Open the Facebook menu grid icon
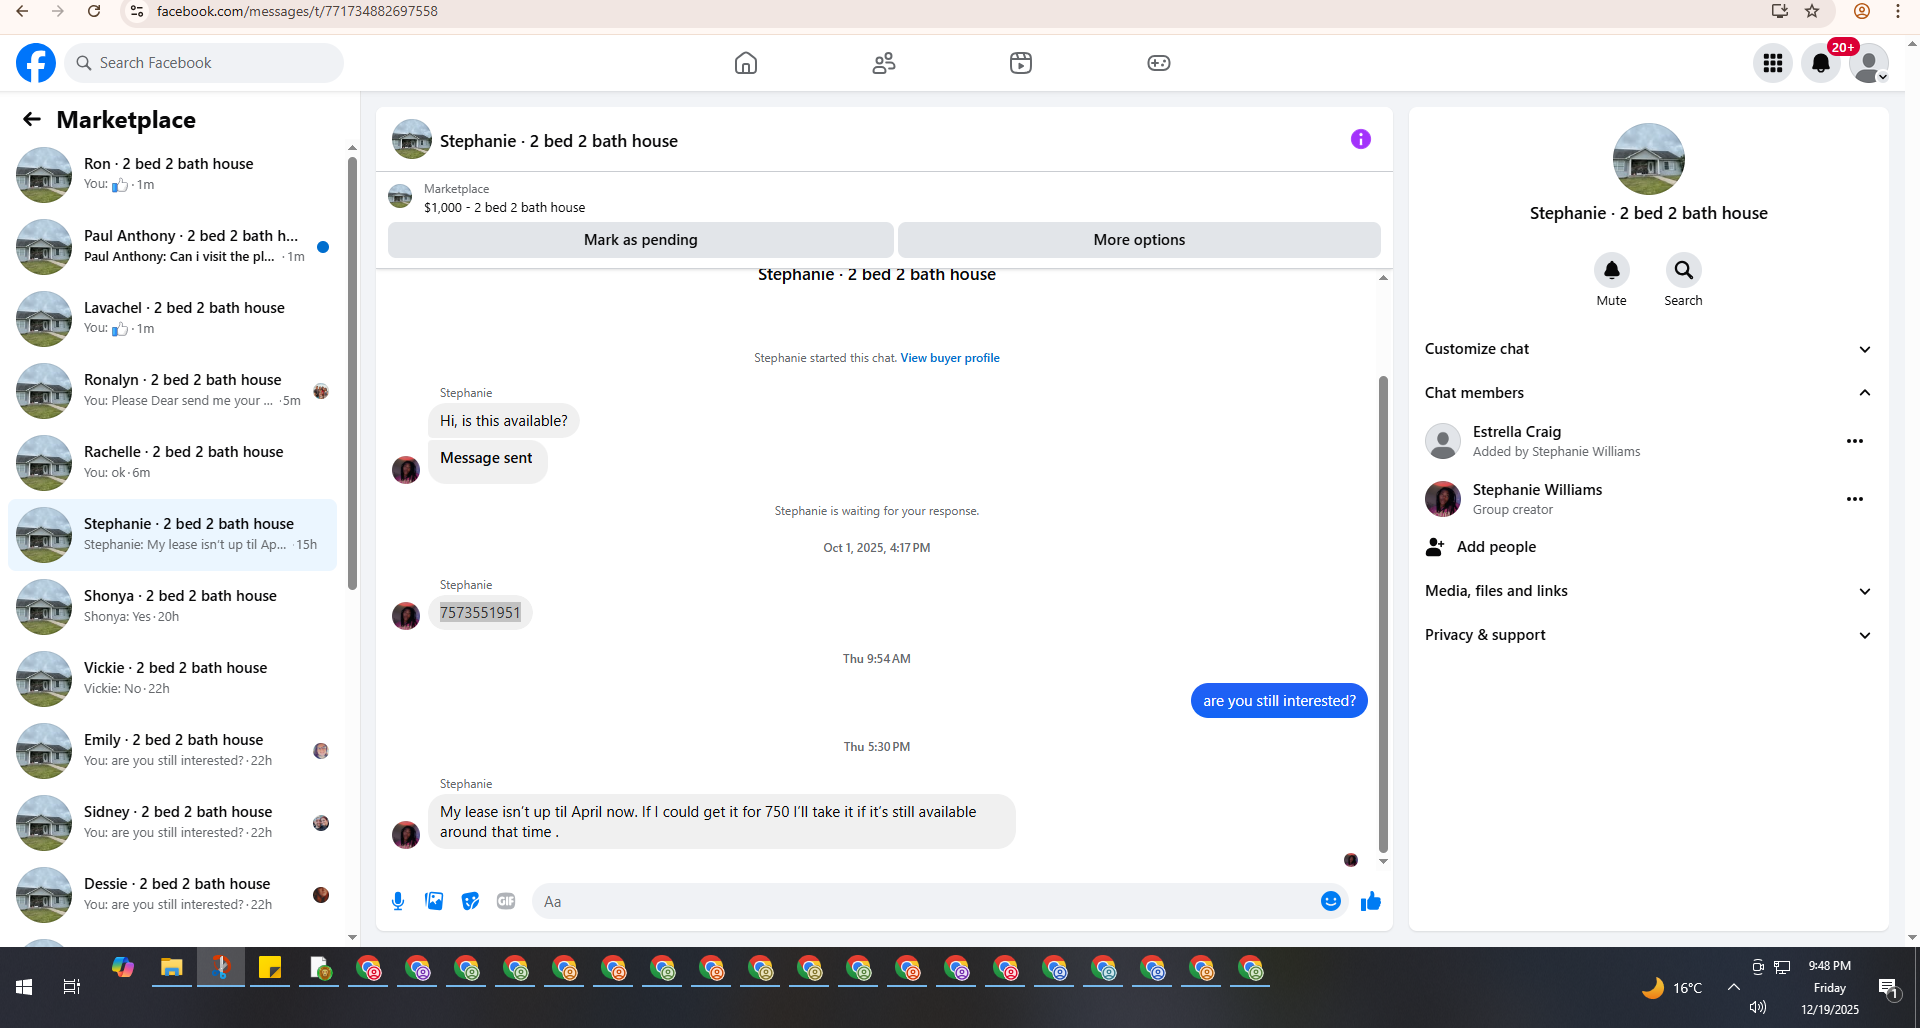This screenshot has height=1028, width=1920. click(x=1773, y=63)
